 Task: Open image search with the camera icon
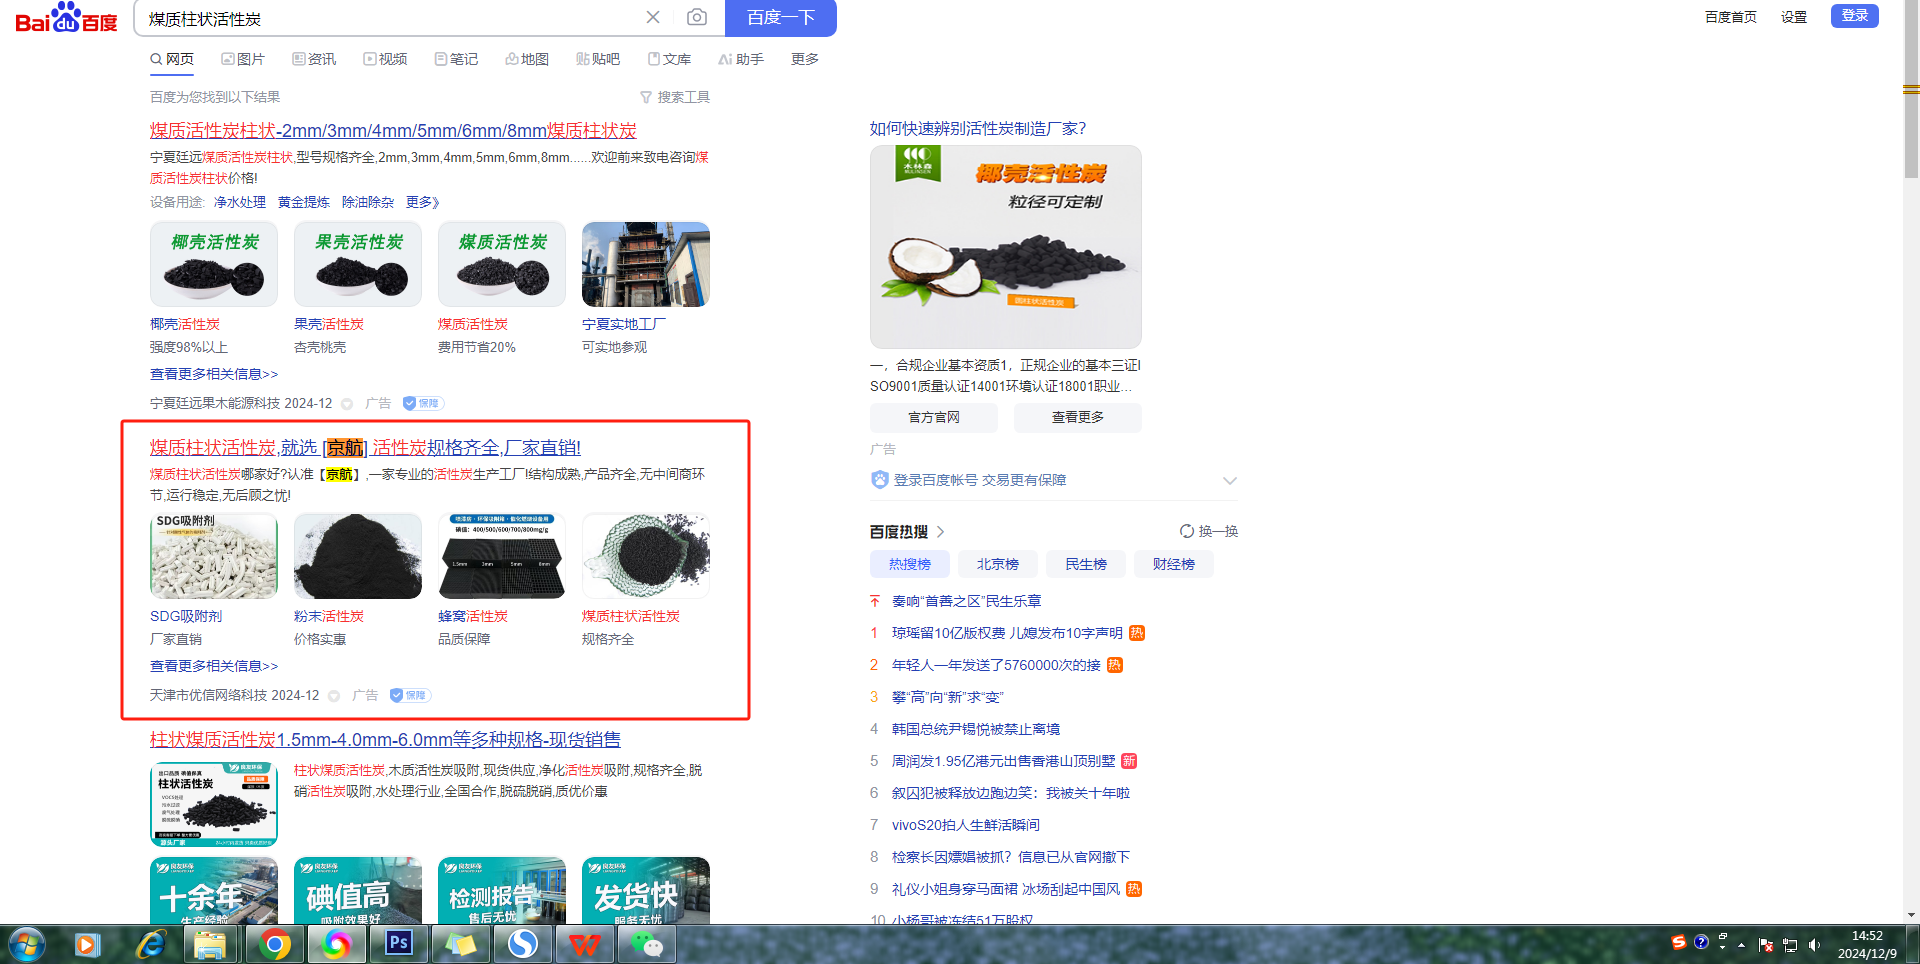click(x=697, y=17)
